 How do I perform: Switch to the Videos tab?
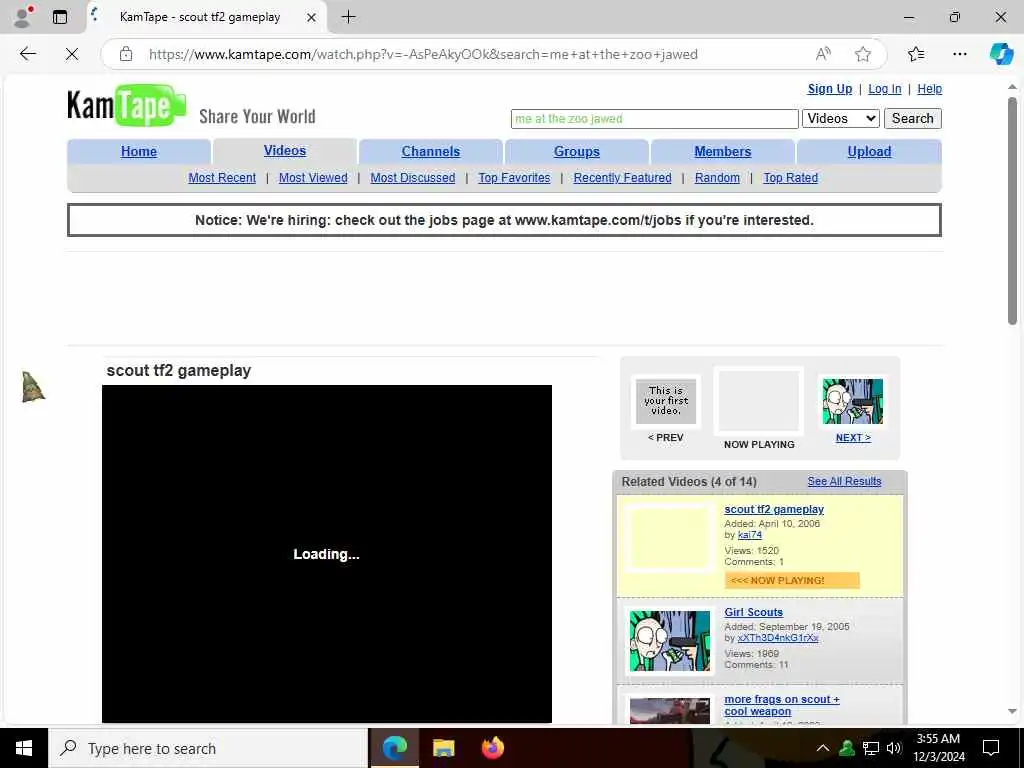pyautogui.click(x=285, y=151)
